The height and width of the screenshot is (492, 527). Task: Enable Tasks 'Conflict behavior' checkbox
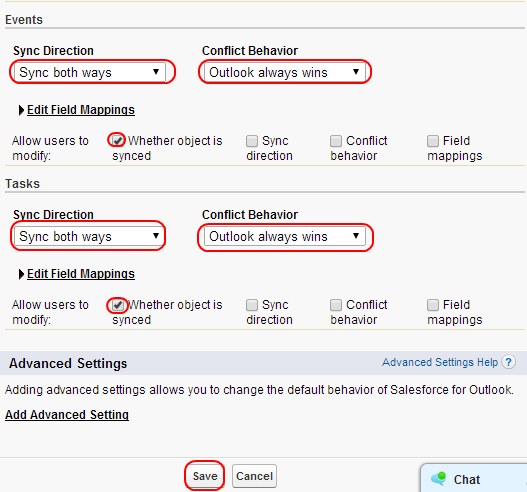click(336, 305)
